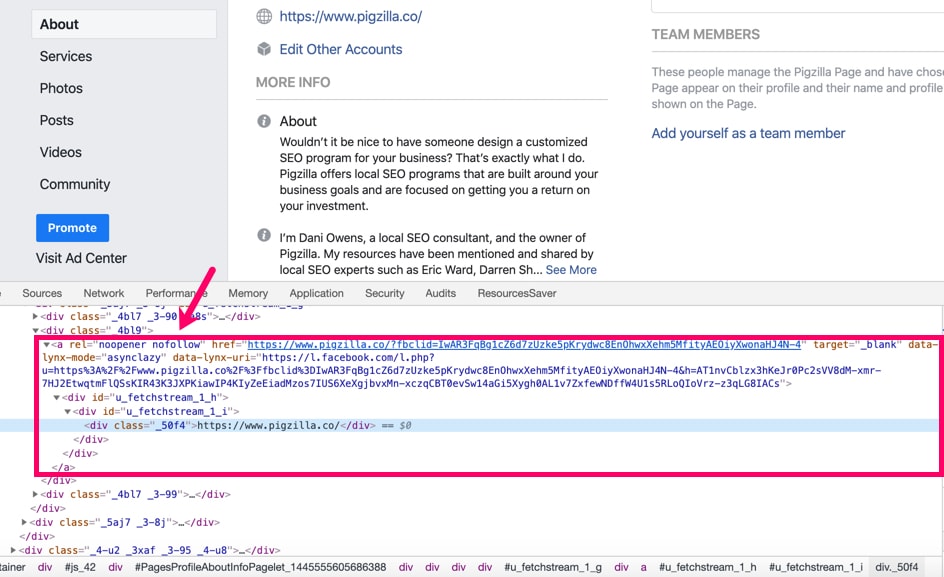Select the 'a' breadcrumb element
Screen dimensions: 944x577
click(643, 567)
